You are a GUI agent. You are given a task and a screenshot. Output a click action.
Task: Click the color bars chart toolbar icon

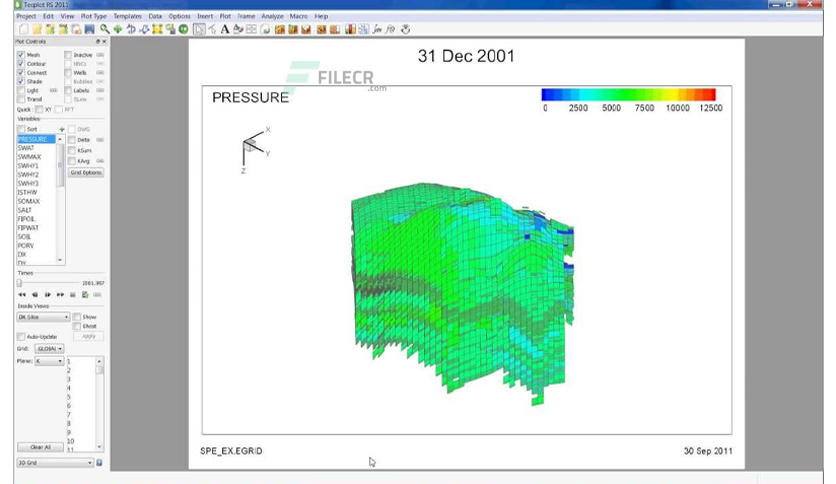coord(350,29)
